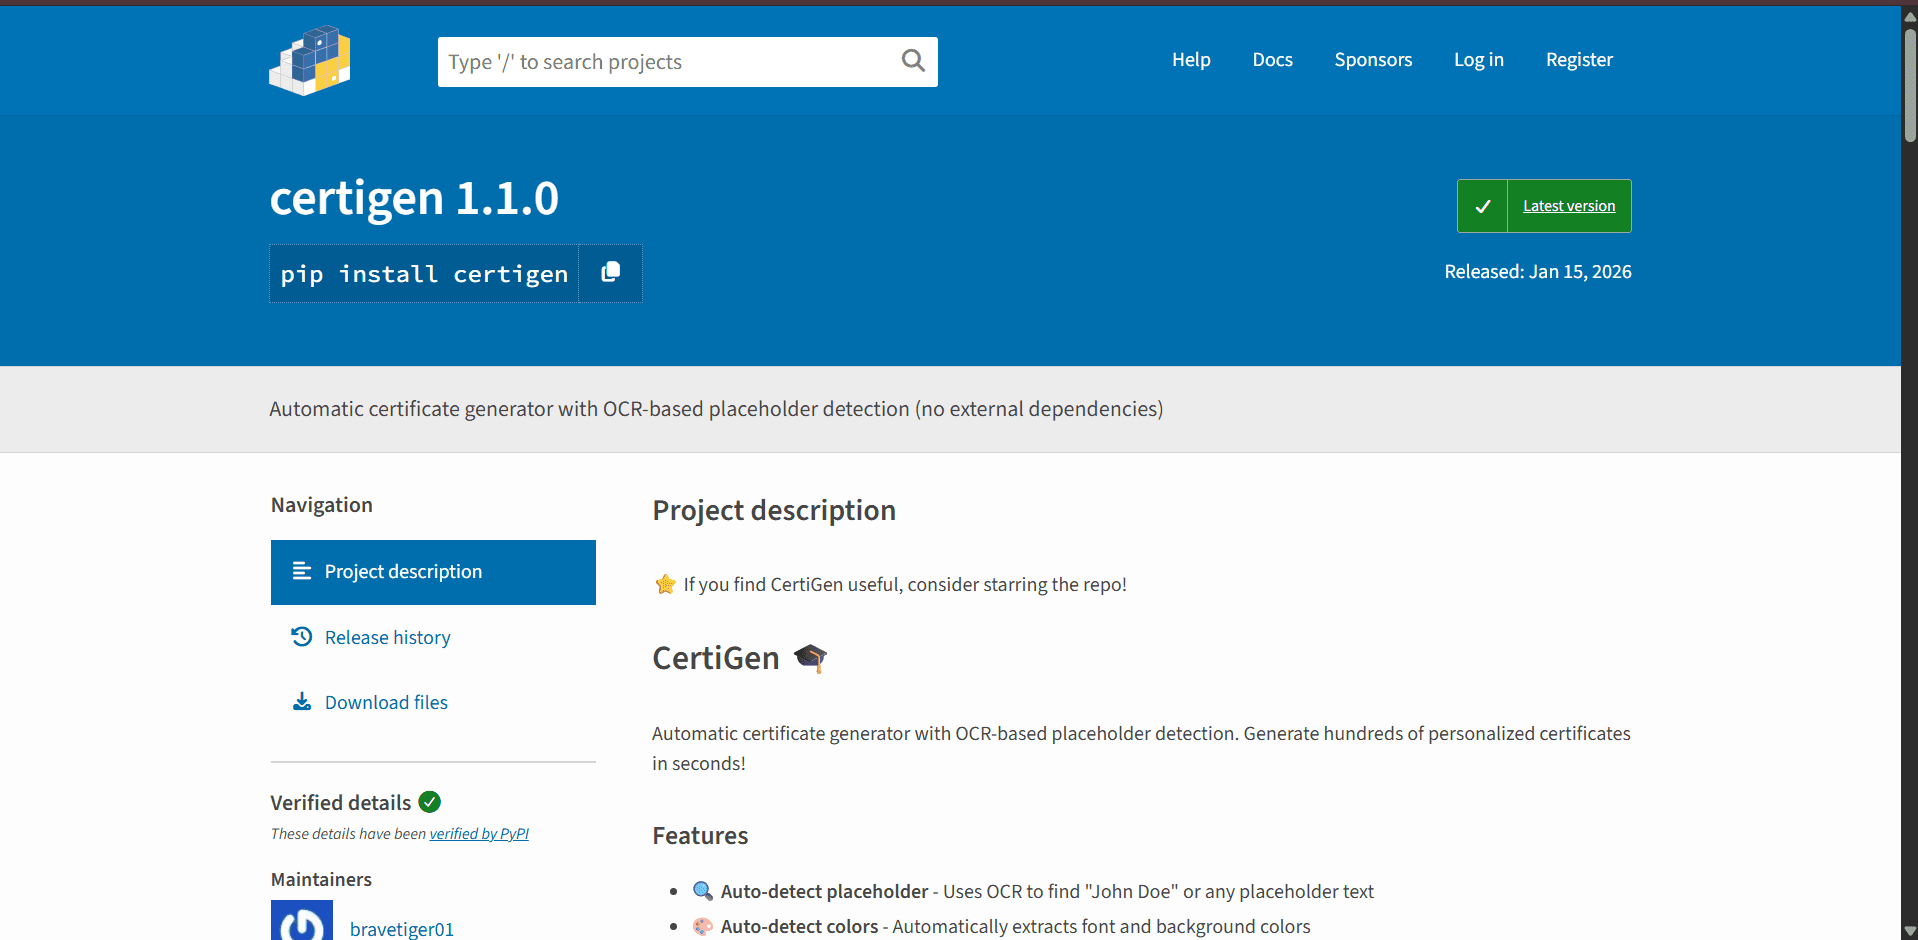Open the Release history tab
The width and height of the screenshot is (1918, 940).
tap(433, 637)
